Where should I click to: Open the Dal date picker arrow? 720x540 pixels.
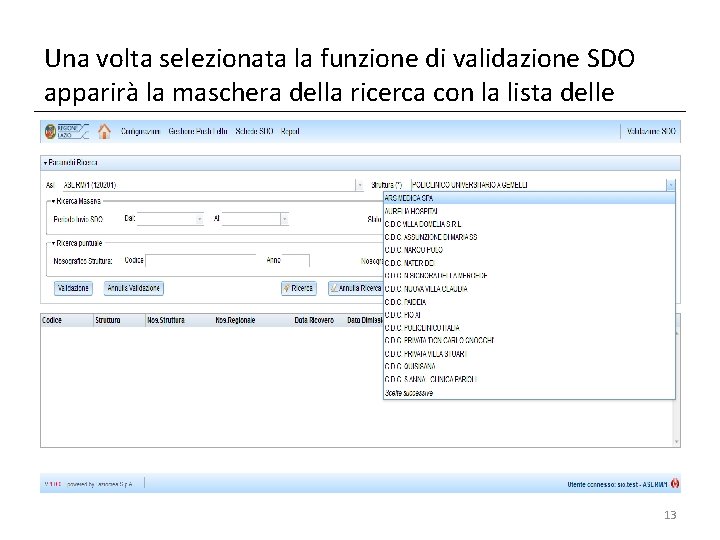click(200, 219)
